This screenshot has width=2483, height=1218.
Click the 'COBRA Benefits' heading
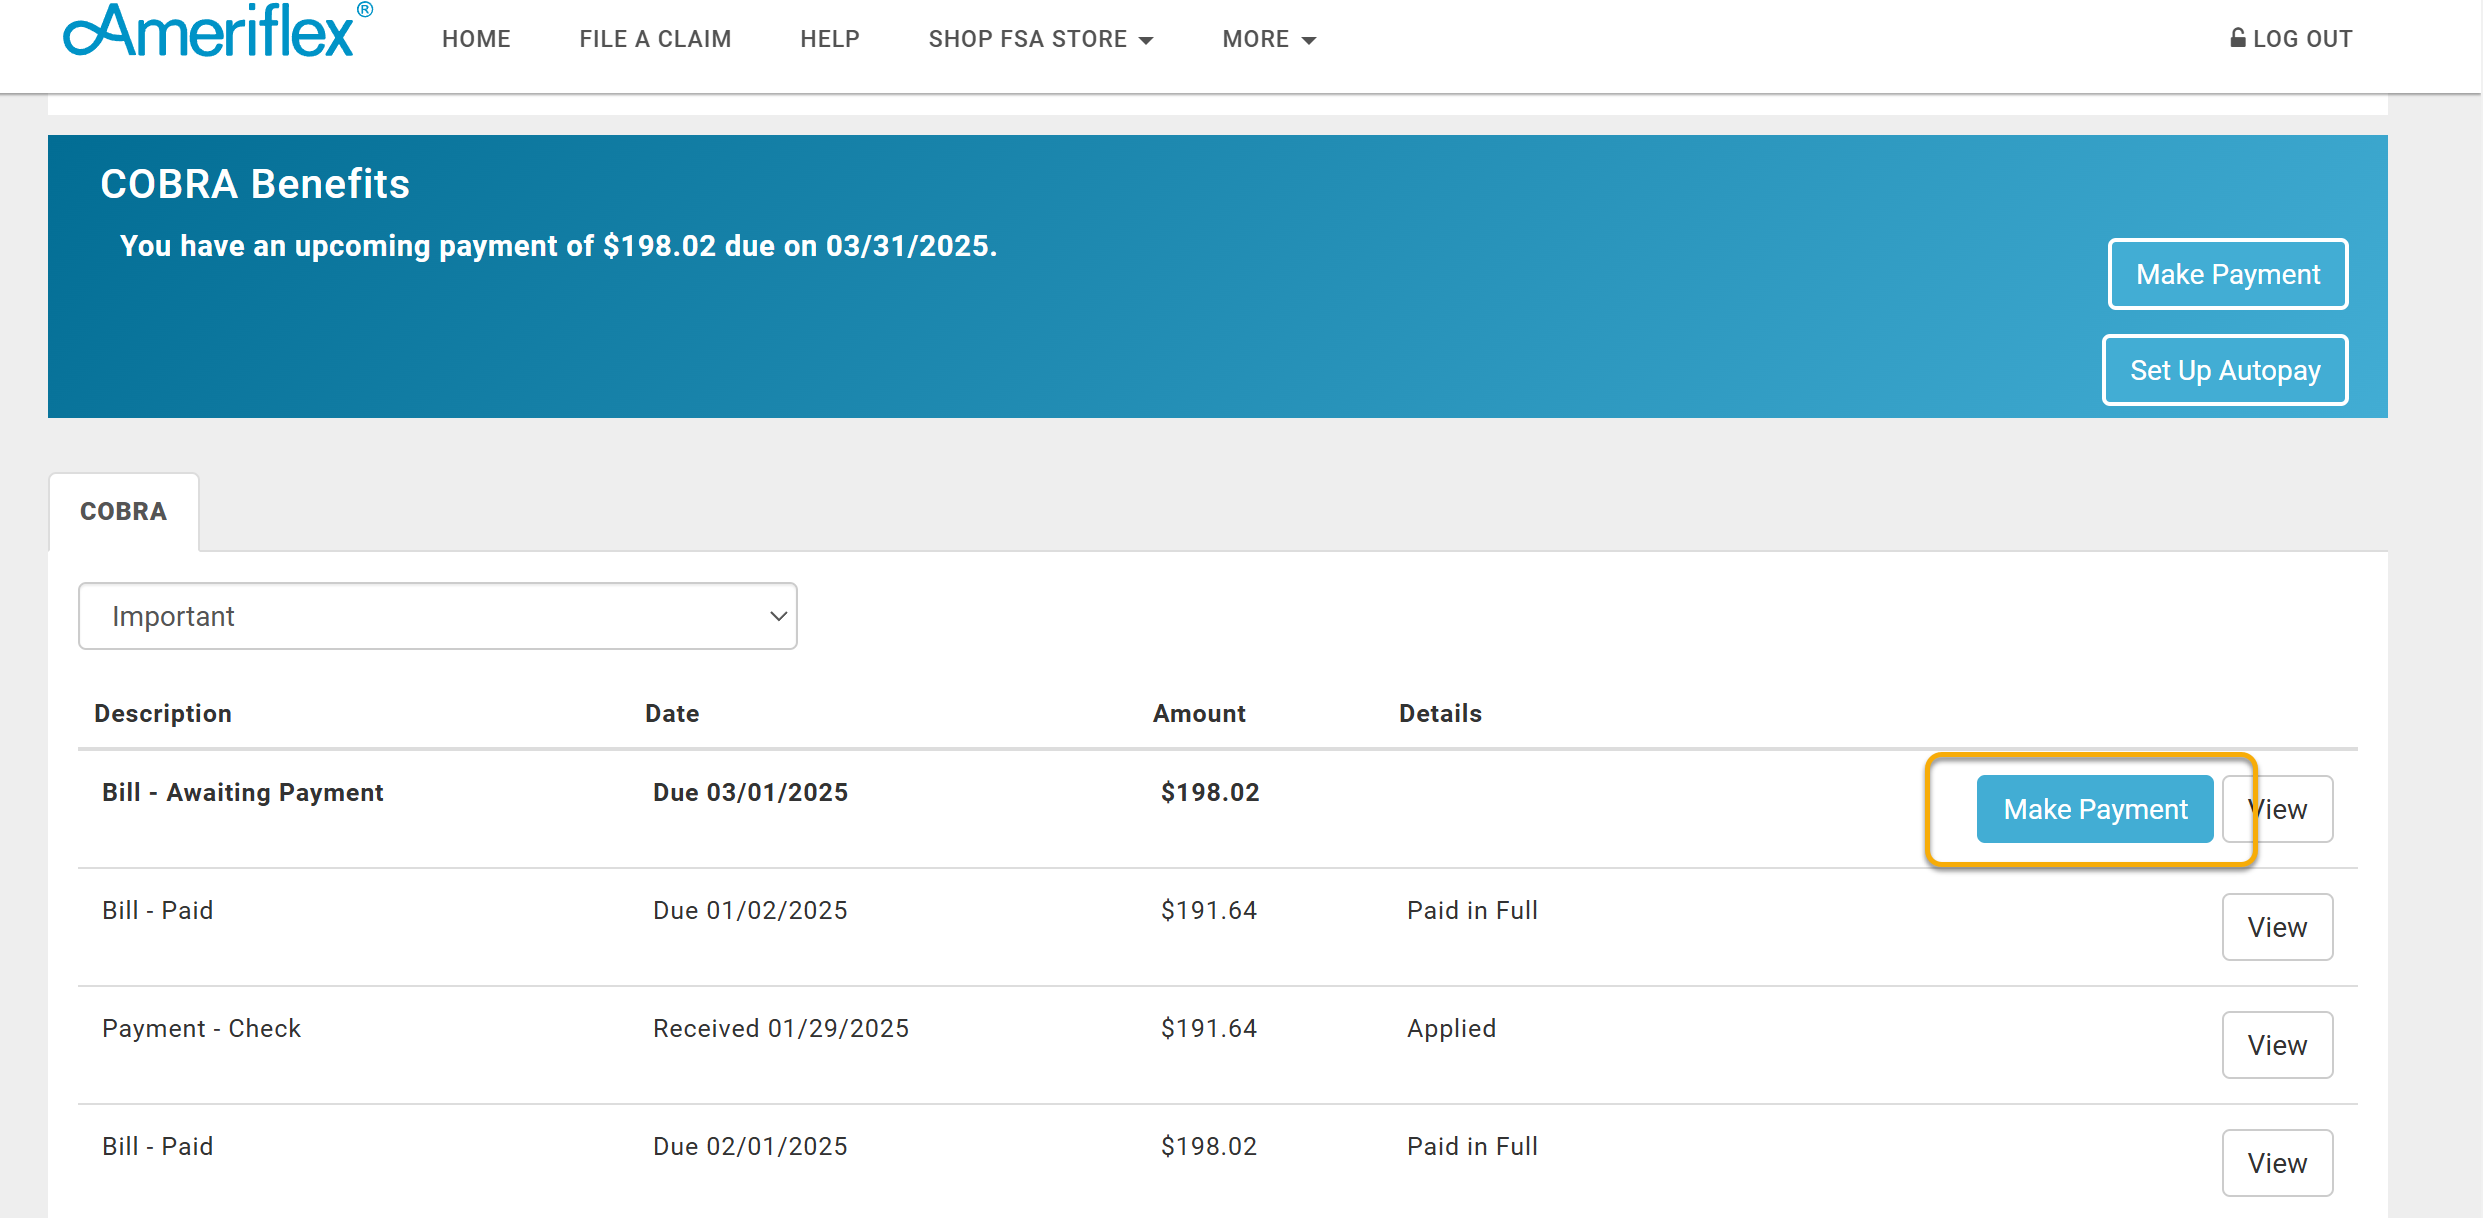click(255, 184)
